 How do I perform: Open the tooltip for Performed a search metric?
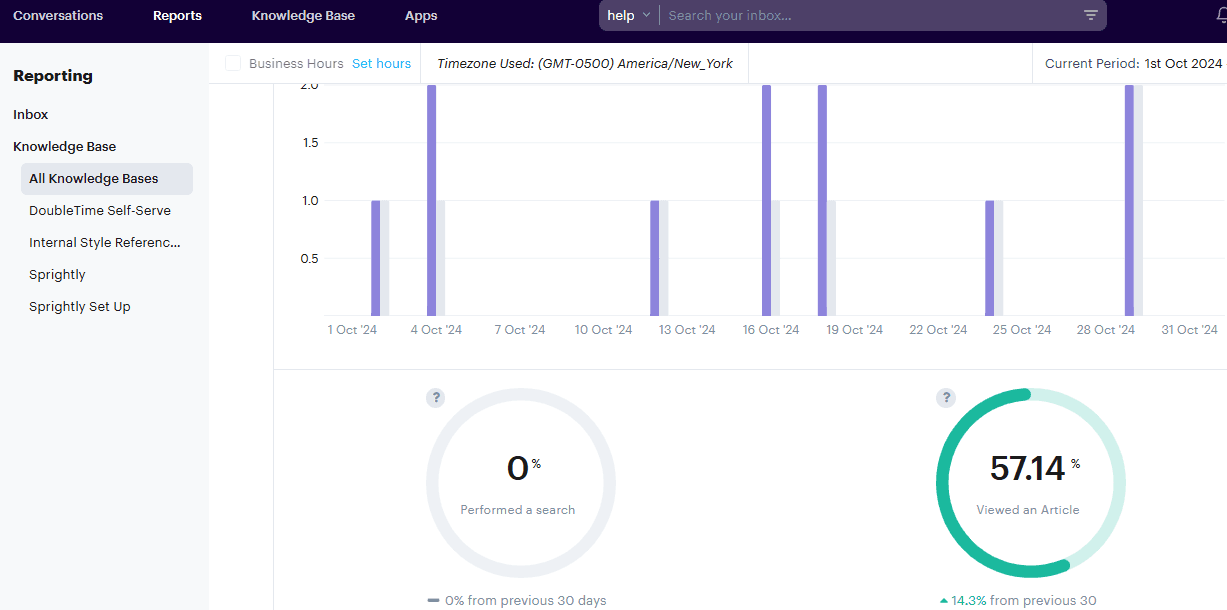435,397
